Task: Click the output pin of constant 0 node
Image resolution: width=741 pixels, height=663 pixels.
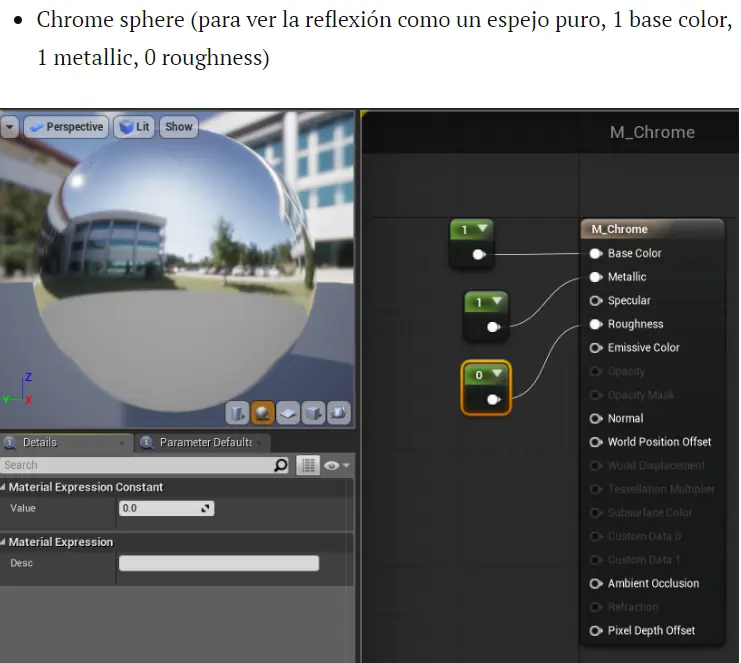Action: [493, 400]
